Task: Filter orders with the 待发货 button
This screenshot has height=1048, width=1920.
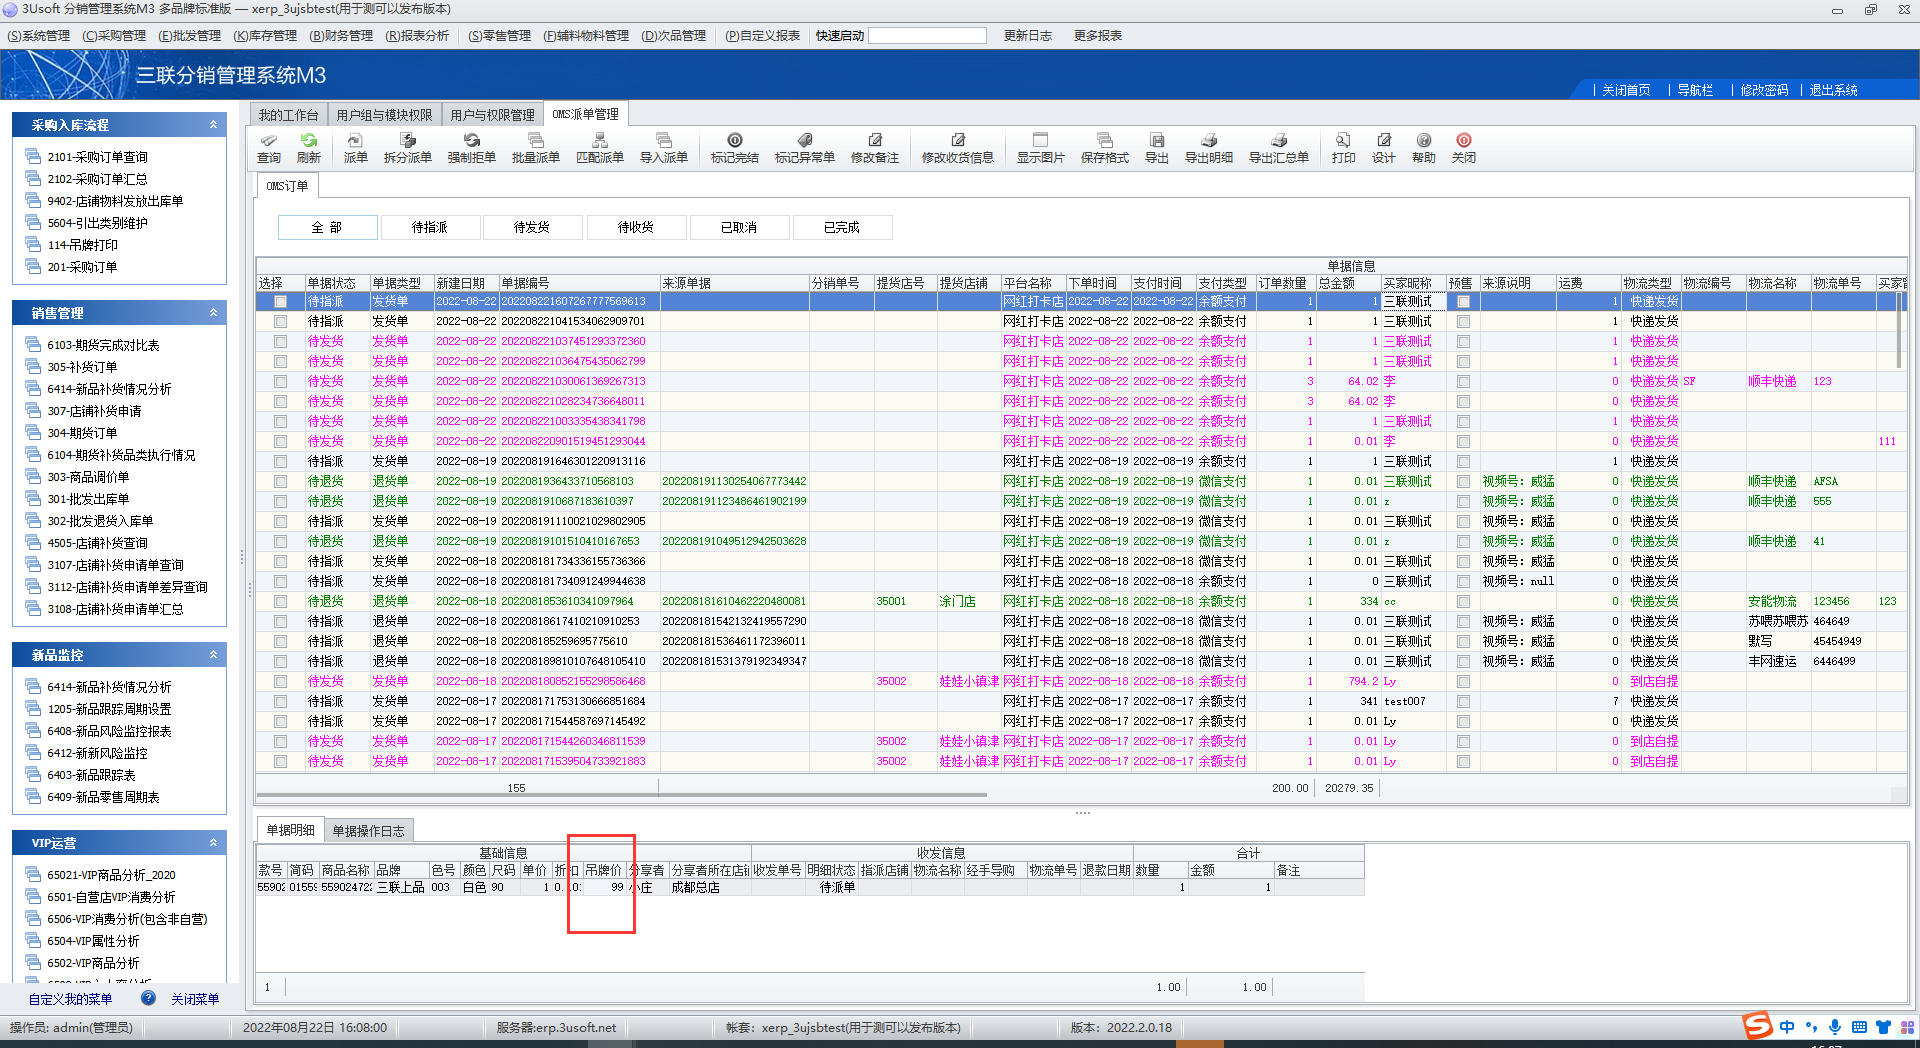Action: pos(532,228)
